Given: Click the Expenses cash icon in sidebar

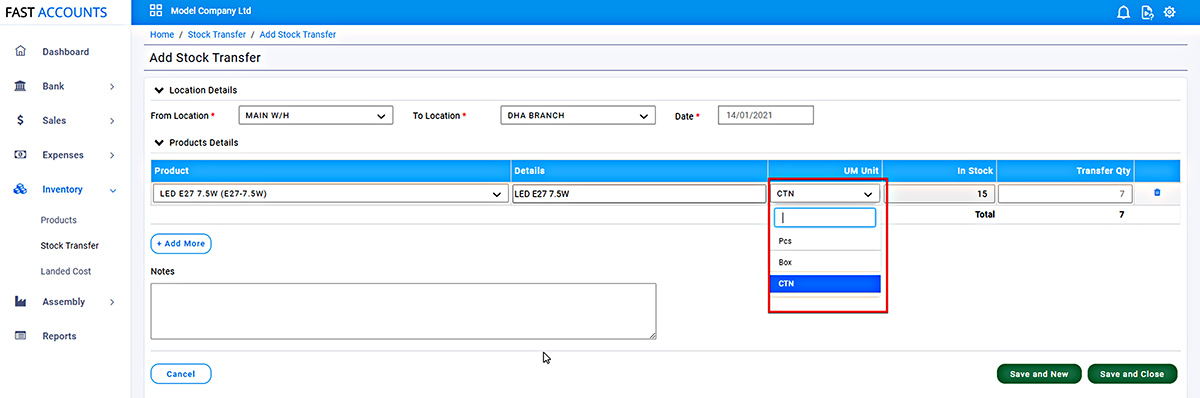Looking at the screenshot, I should click(20, 155).
